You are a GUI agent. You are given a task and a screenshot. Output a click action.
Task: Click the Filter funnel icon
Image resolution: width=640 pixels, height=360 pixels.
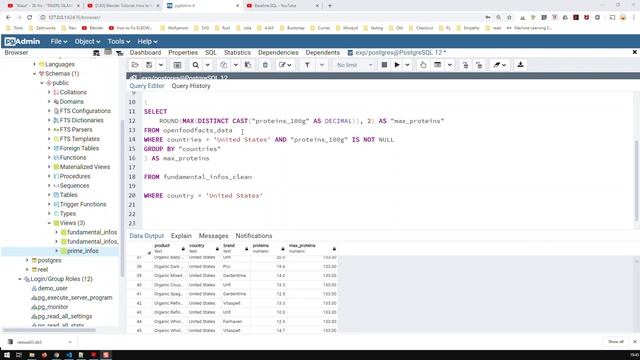(x=307, y=65)
